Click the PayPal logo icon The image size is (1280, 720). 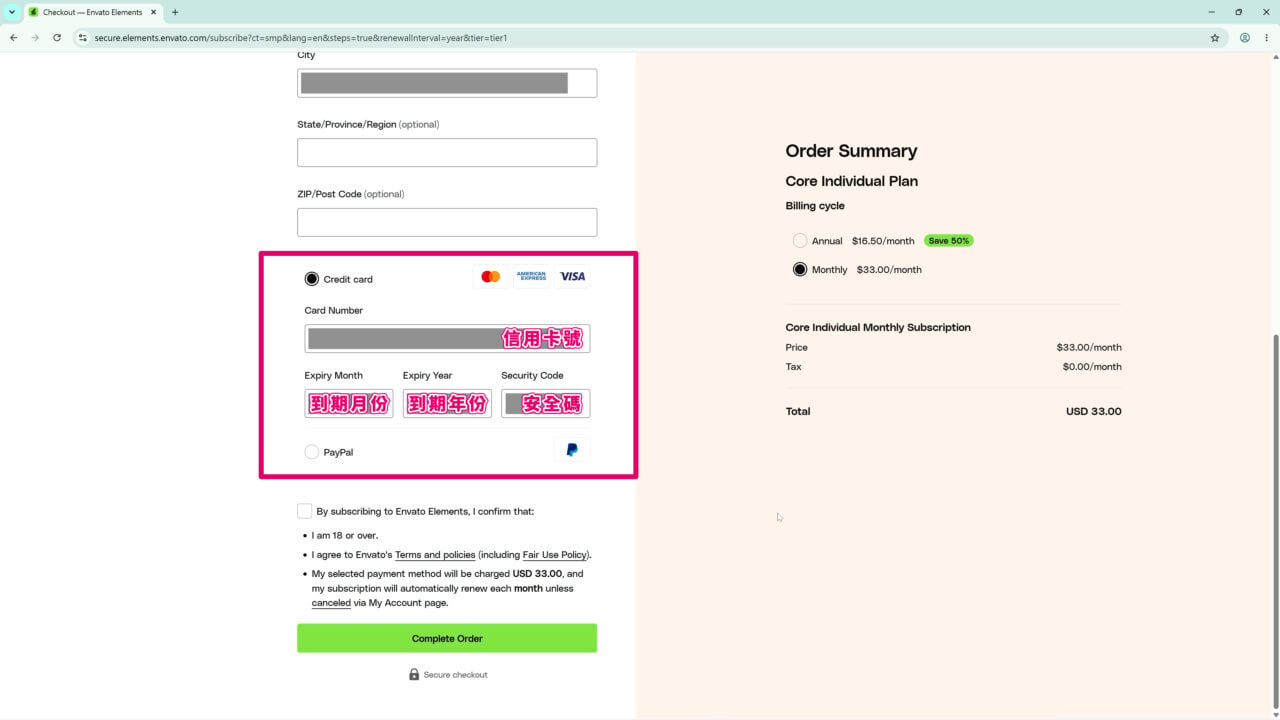pos(572,450)
